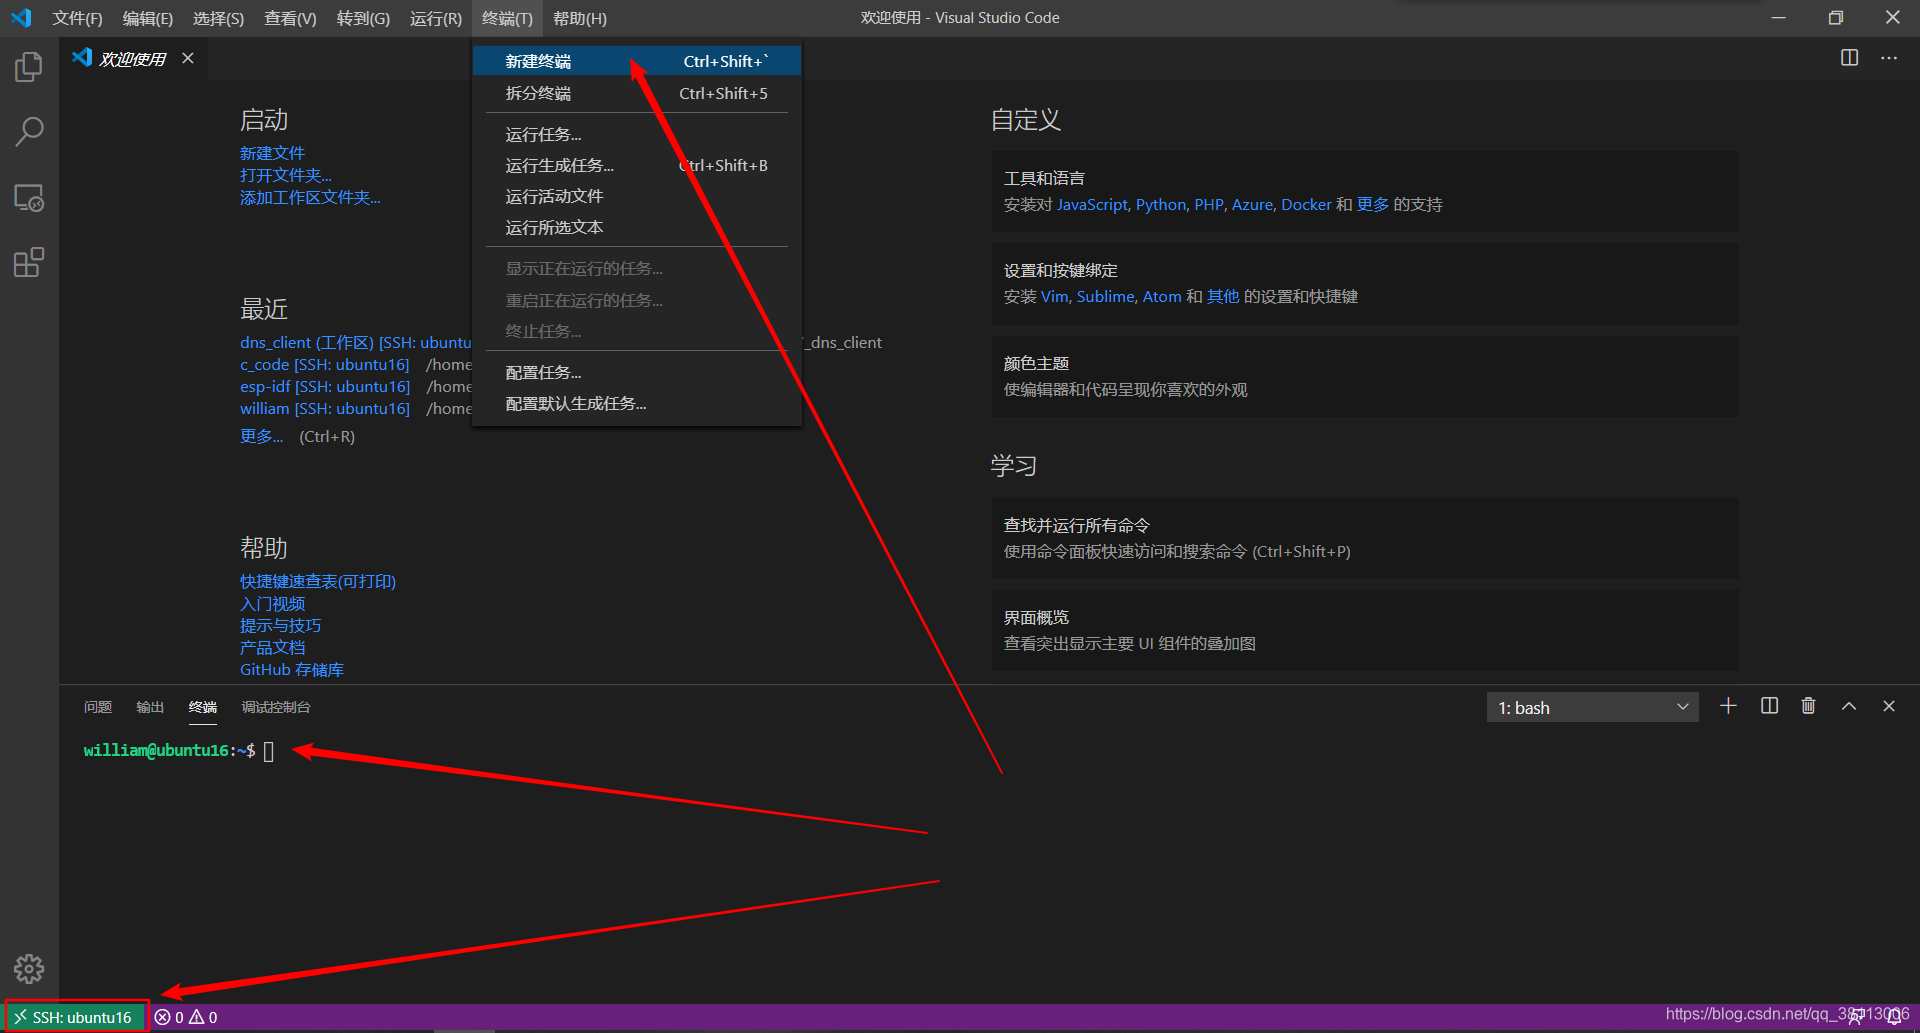Switch to the 终端 panel tab

tap(203, 707)
